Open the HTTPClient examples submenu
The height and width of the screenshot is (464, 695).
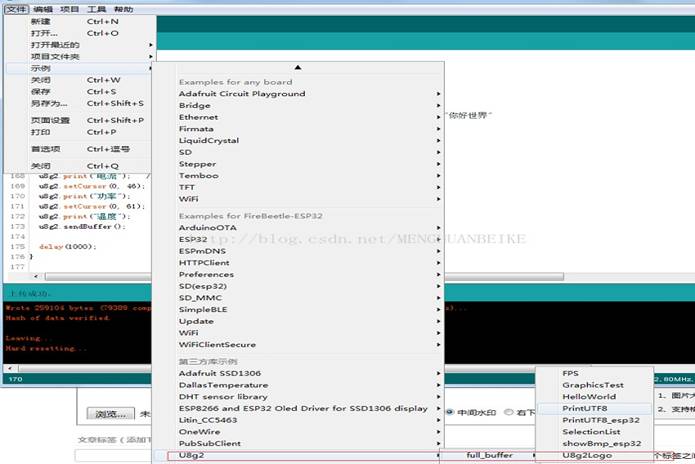pos(298,263)
